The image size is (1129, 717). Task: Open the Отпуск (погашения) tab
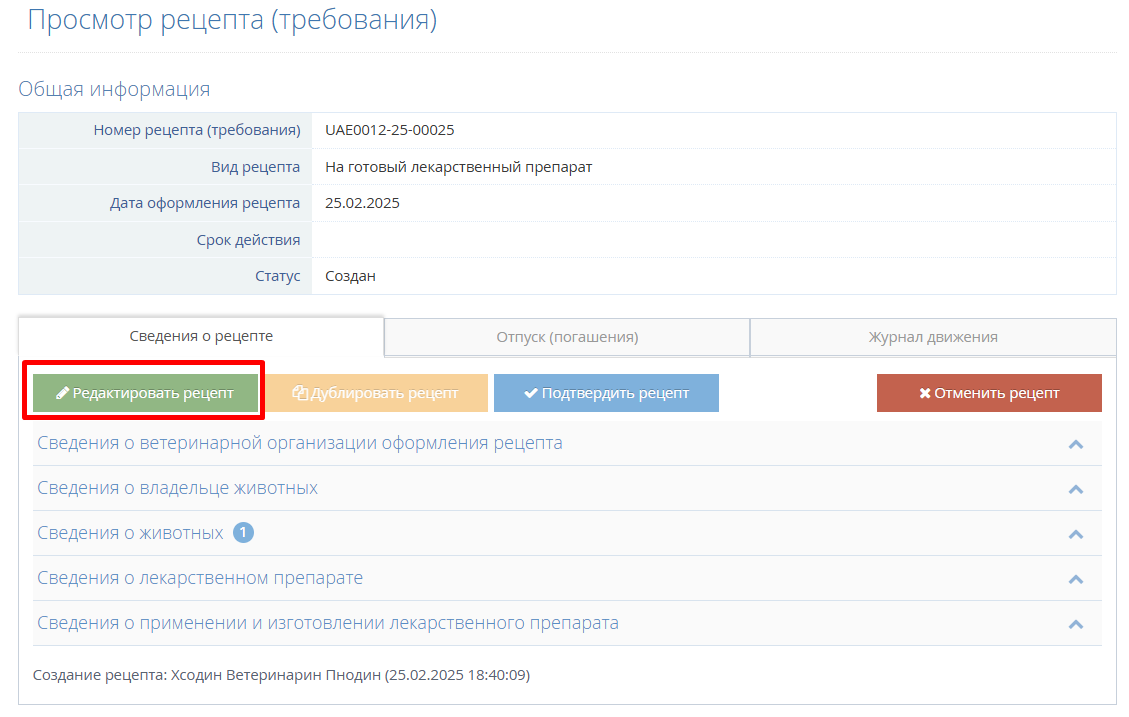[567, 337]
